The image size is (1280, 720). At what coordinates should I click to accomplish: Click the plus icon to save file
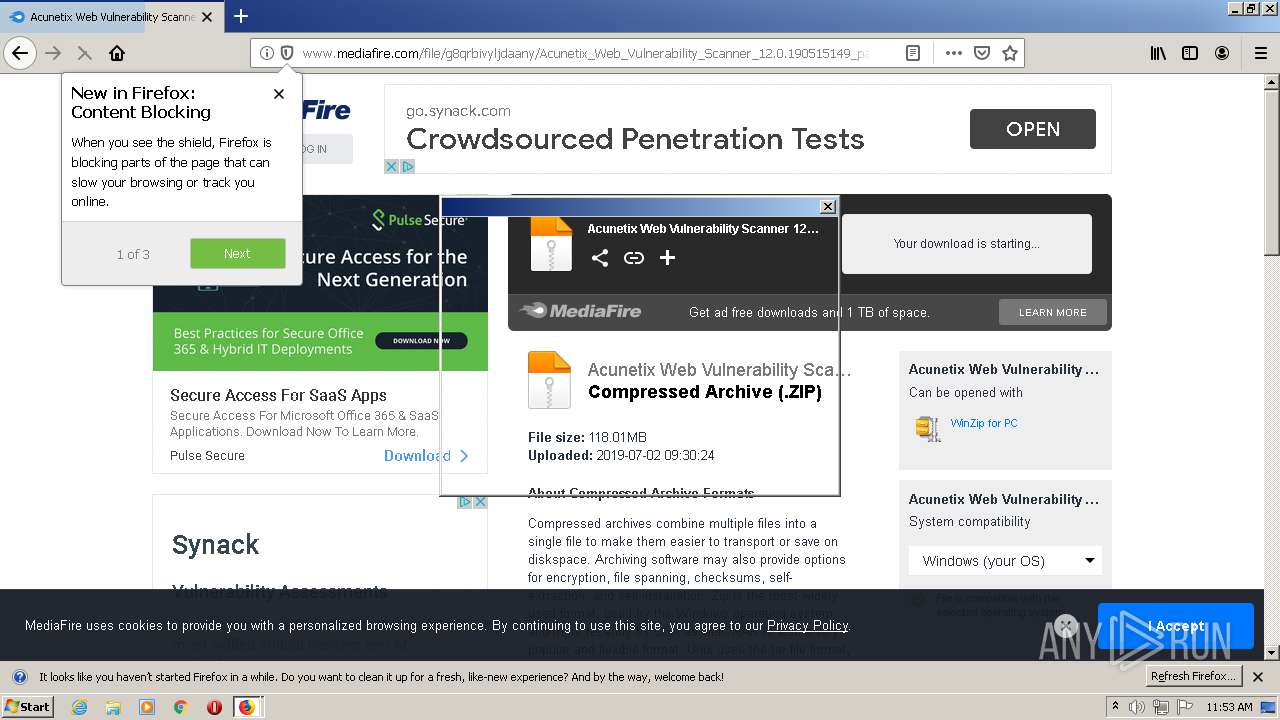point(667,258)
